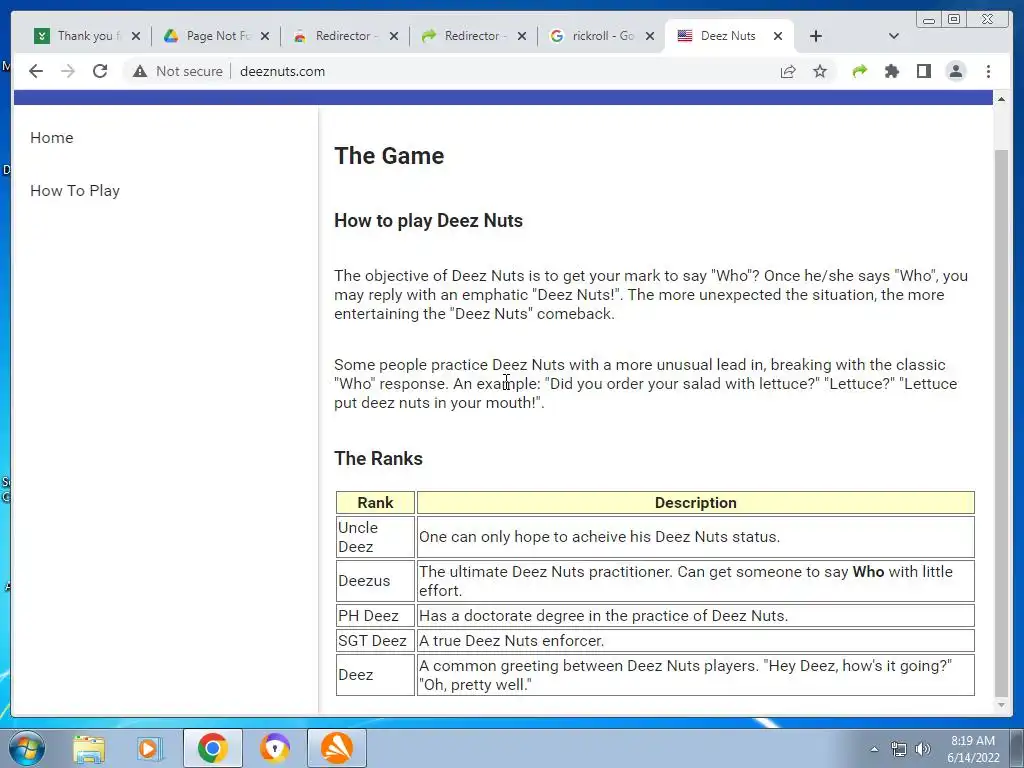The width and height of the screenshot is (1024, 768).
Task: Open the Avast Secure Browser taskbar icon
Action: (275, 748)
